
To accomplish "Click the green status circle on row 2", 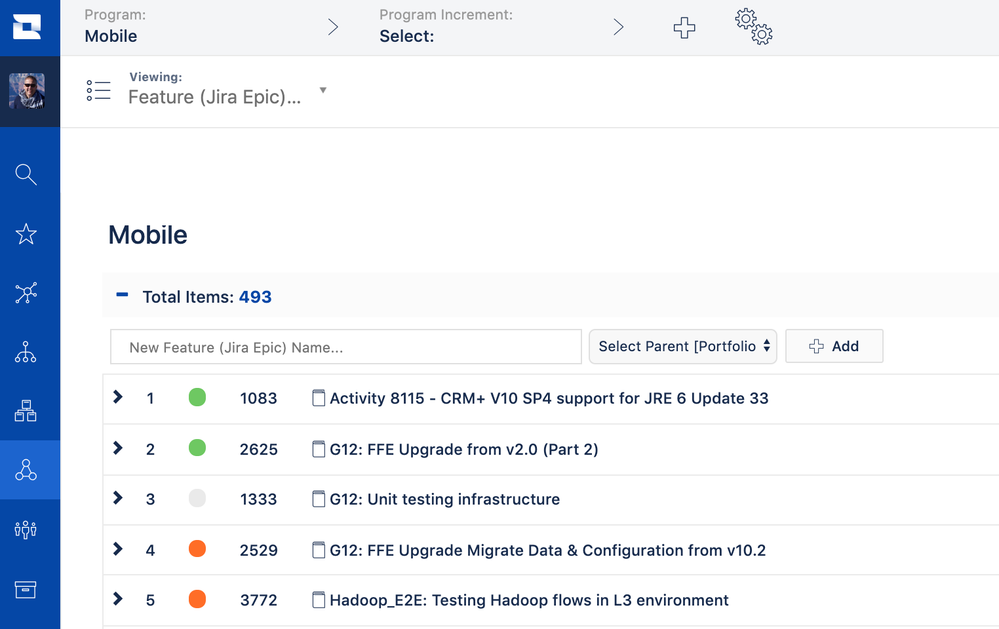I will pyautogui.click(x=197, y=448).
